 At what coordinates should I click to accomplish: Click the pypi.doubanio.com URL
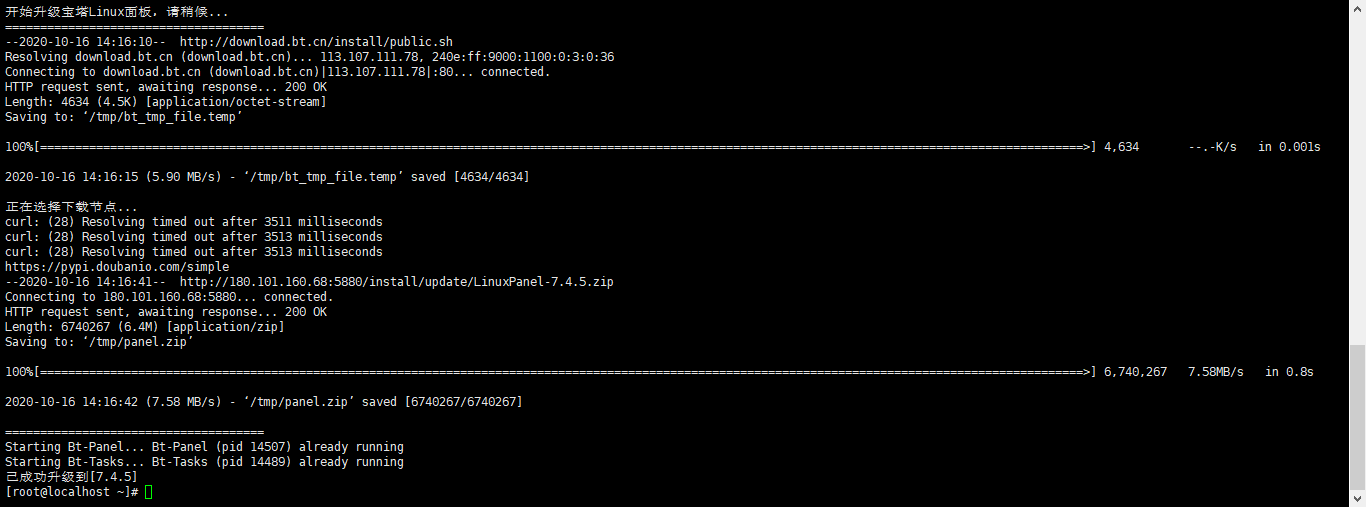pos(117,267)
